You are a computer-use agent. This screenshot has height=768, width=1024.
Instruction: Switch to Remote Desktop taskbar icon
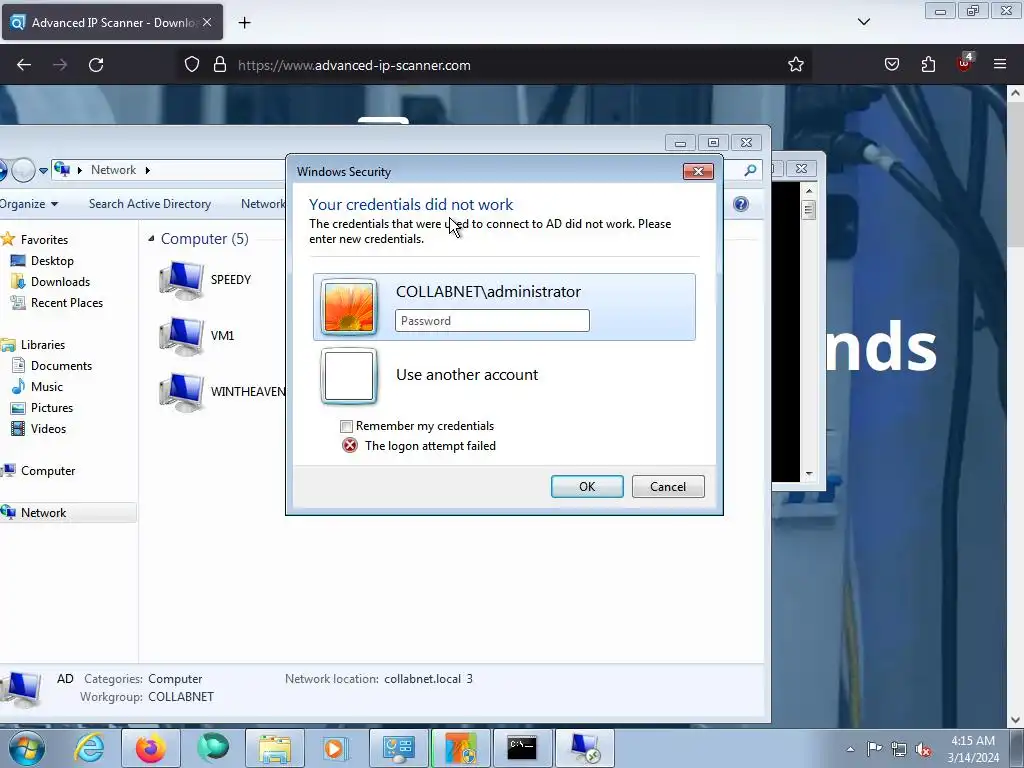coord(584,748)
